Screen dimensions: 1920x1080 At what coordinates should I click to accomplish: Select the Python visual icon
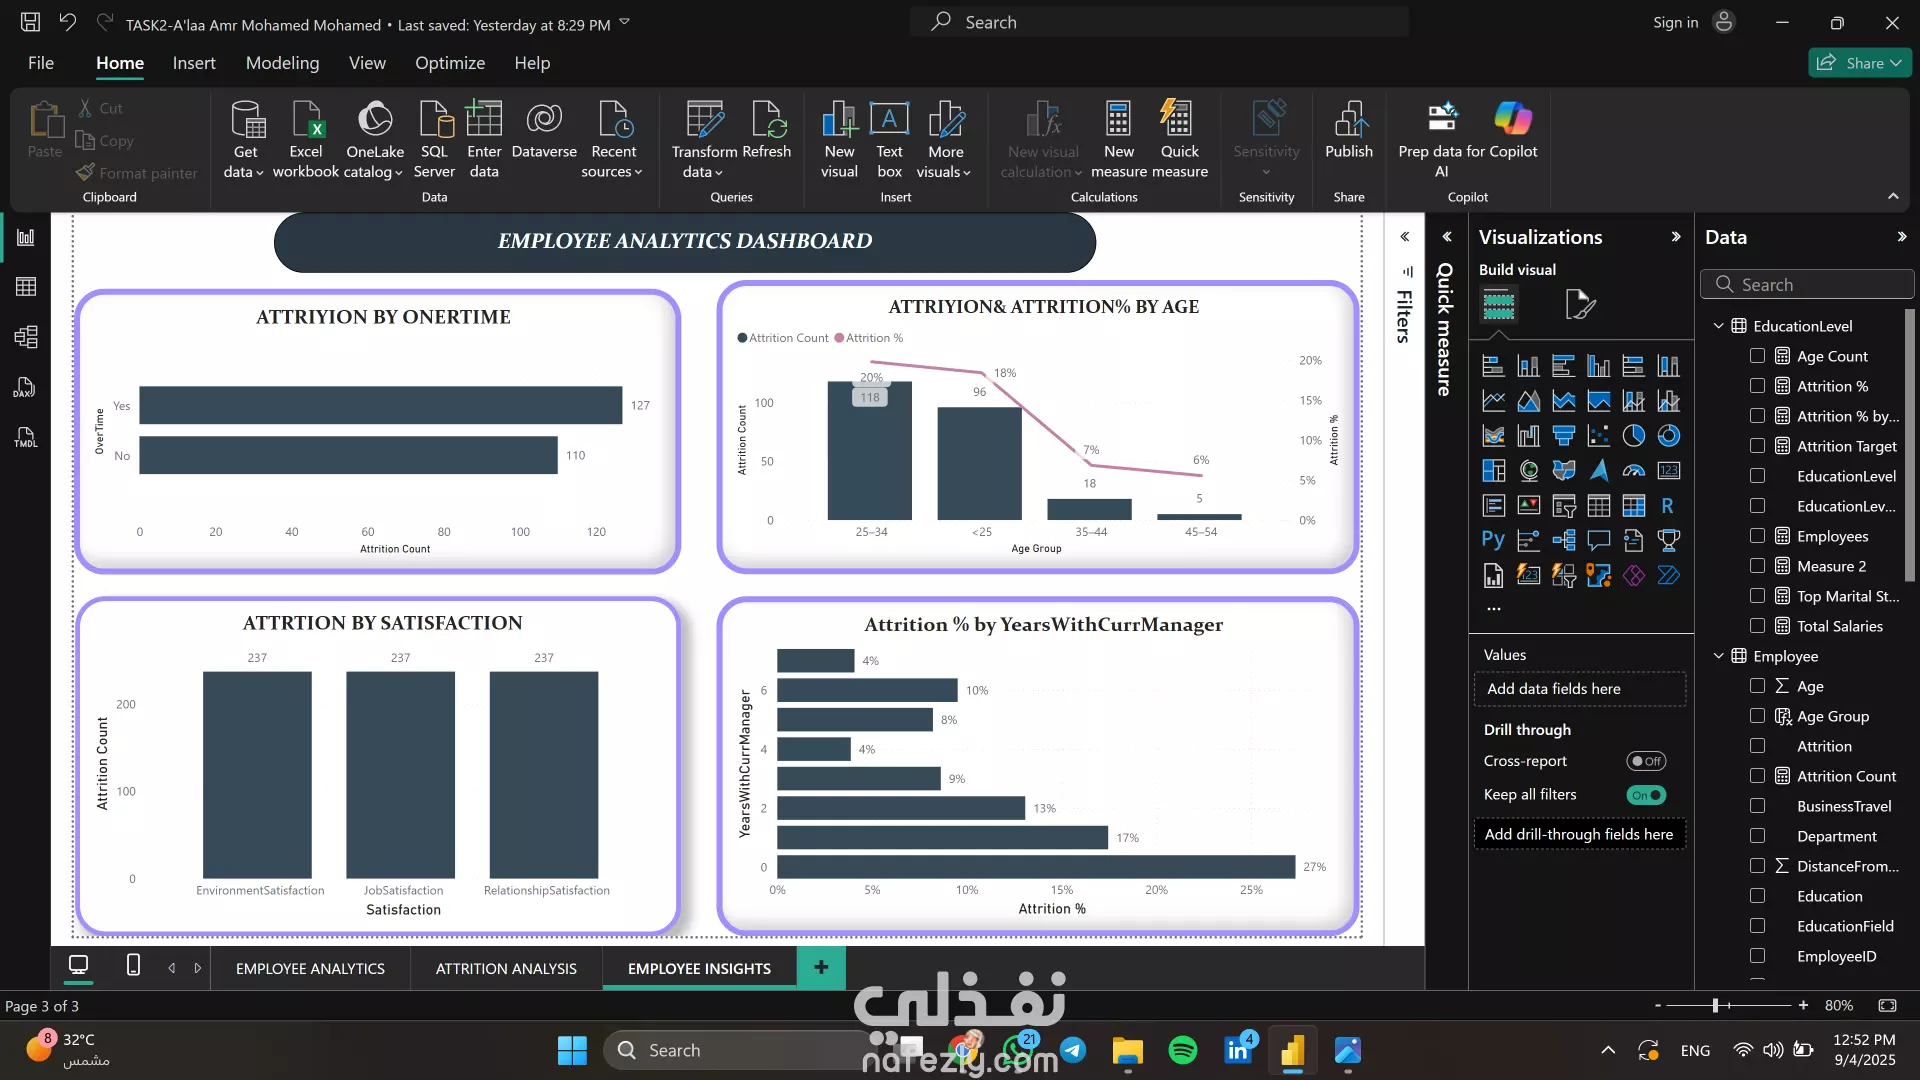tap(1493, 540)
